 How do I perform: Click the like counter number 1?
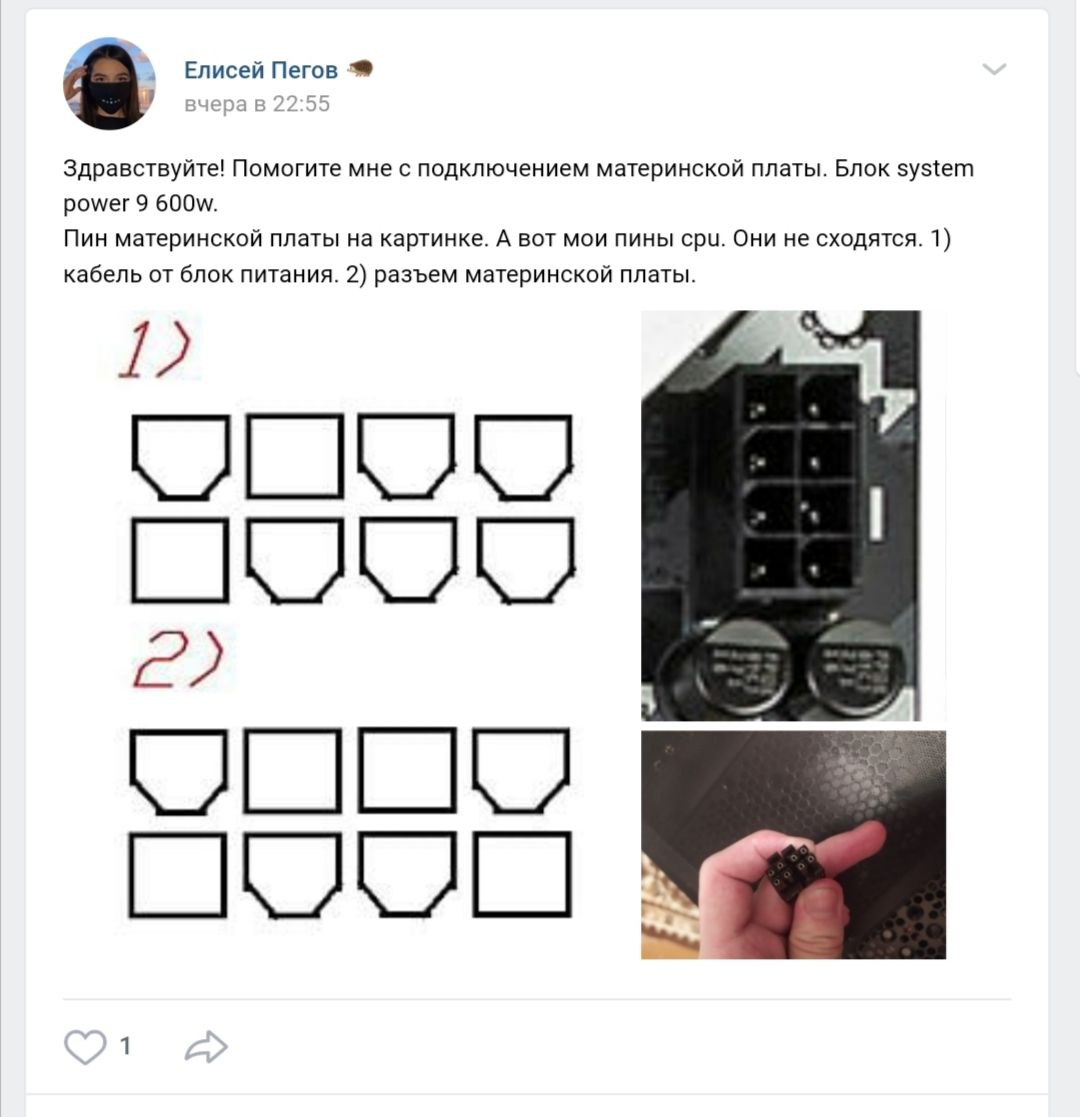(x=125, y=1046)
